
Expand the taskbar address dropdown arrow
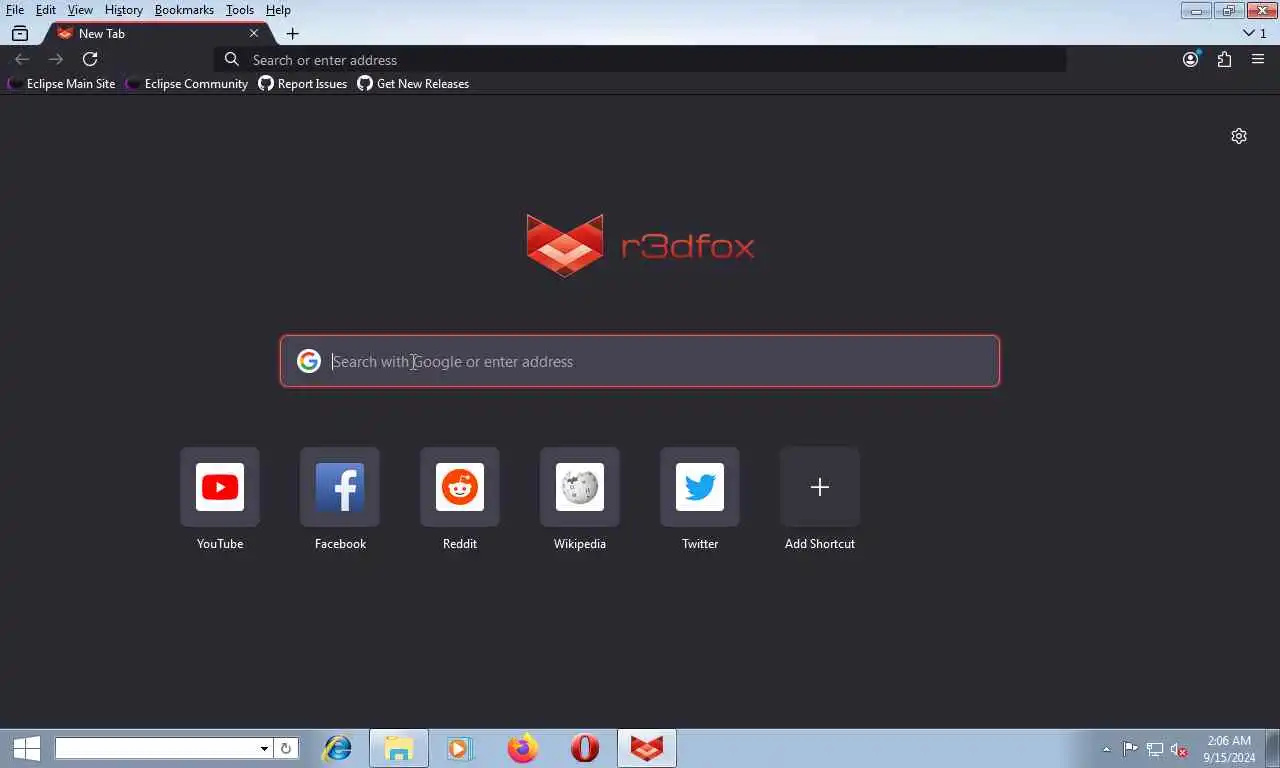coord(264,748)
